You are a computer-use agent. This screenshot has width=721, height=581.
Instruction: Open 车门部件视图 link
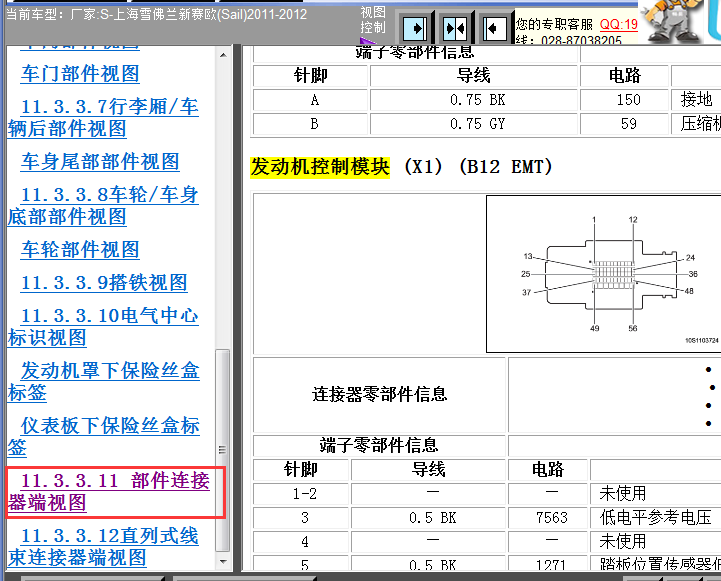(80, 74)
